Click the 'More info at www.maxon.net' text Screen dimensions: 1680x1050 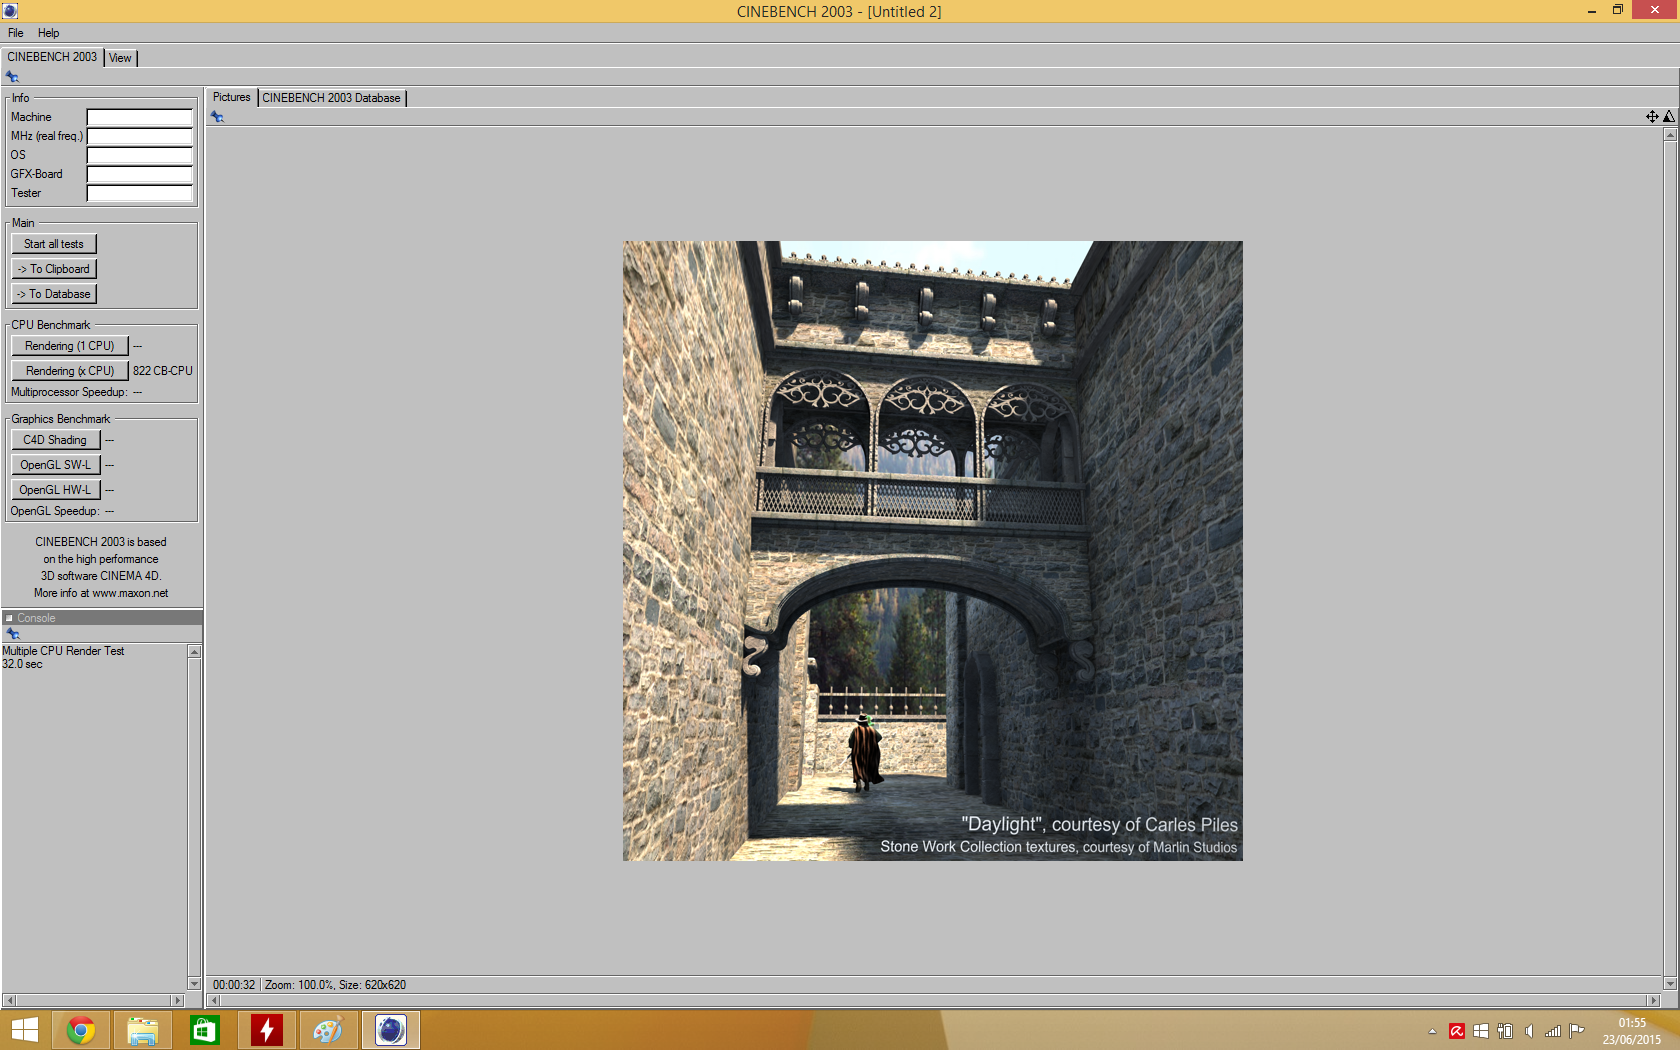(101, 593)
